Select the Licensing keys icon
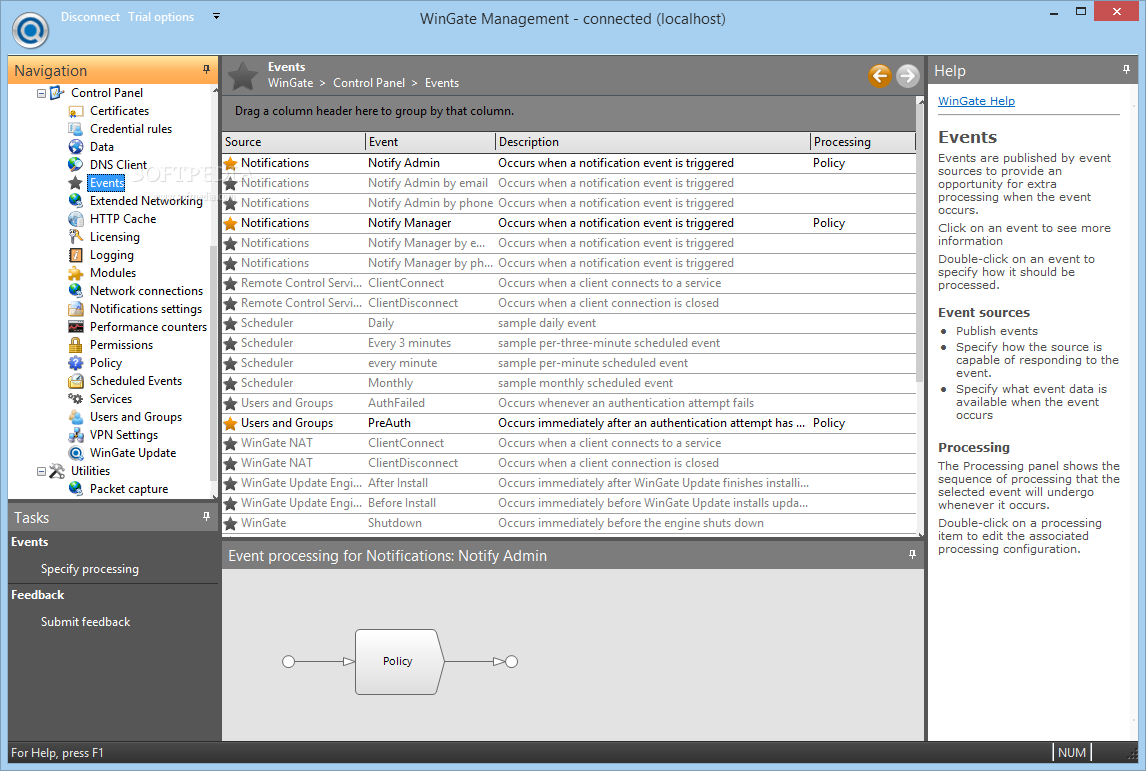This screenshot has height=771, width=1146. click(x=75, y=237)
